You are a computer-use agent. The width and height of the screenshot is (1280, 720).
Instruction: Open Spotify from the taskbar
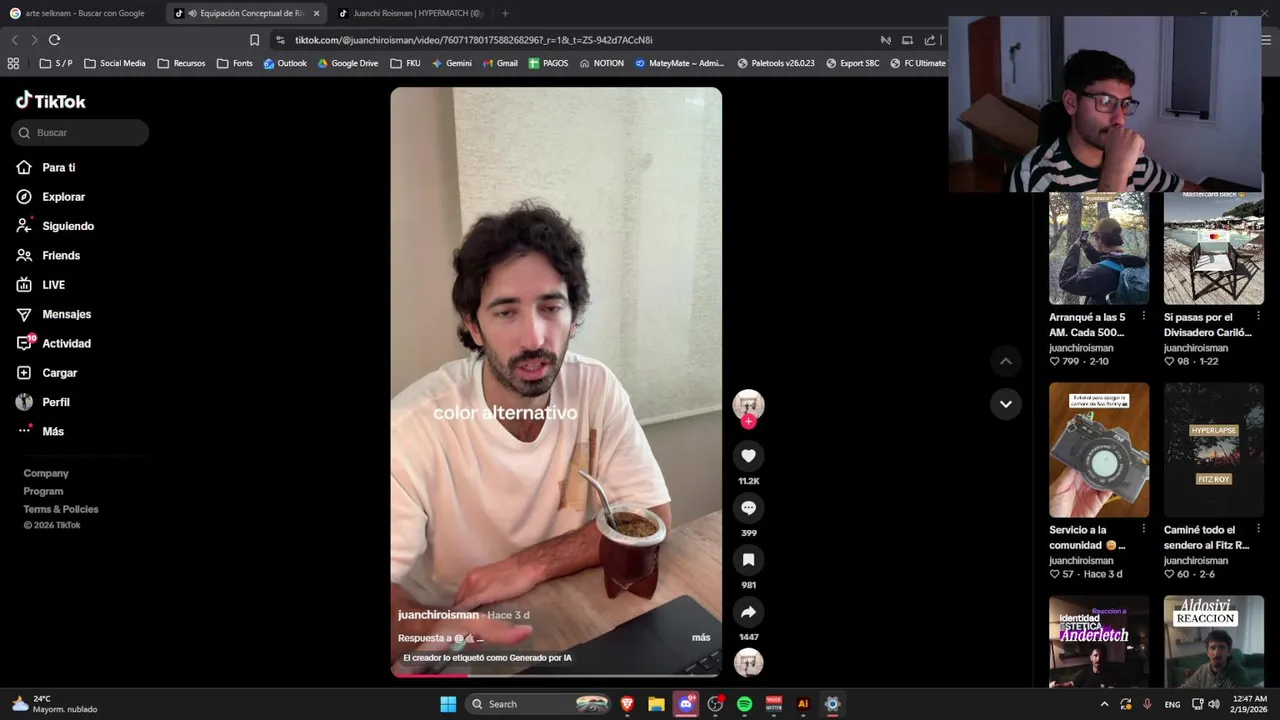[x=744, y=704]
